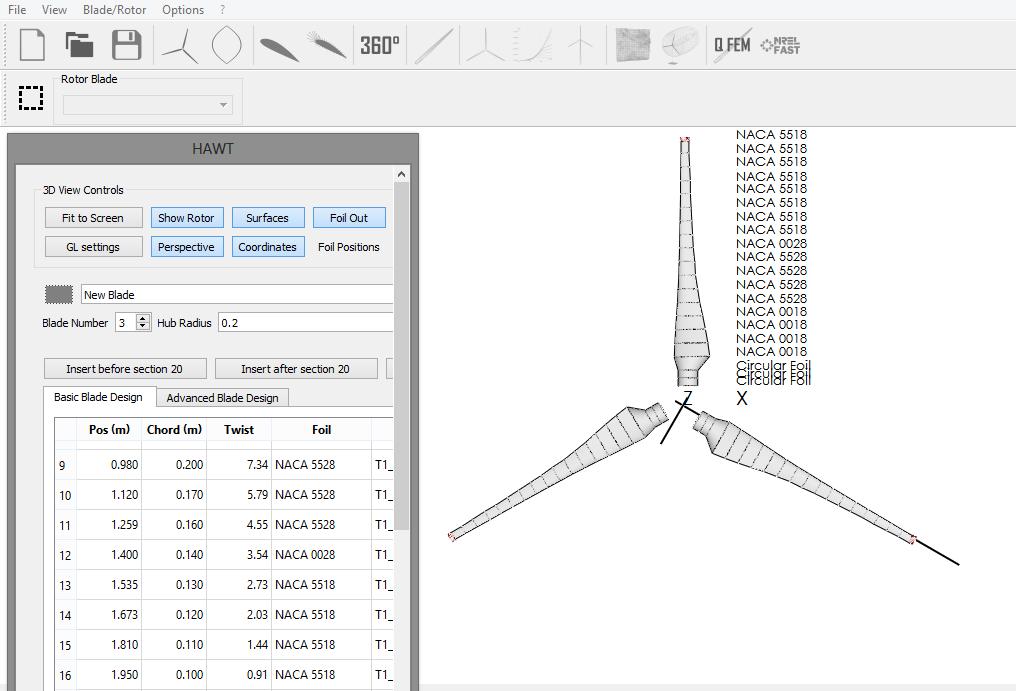Select the 7.34 twist cell
The height and width of the screenshot is (691, 1016).
(239, 465)
